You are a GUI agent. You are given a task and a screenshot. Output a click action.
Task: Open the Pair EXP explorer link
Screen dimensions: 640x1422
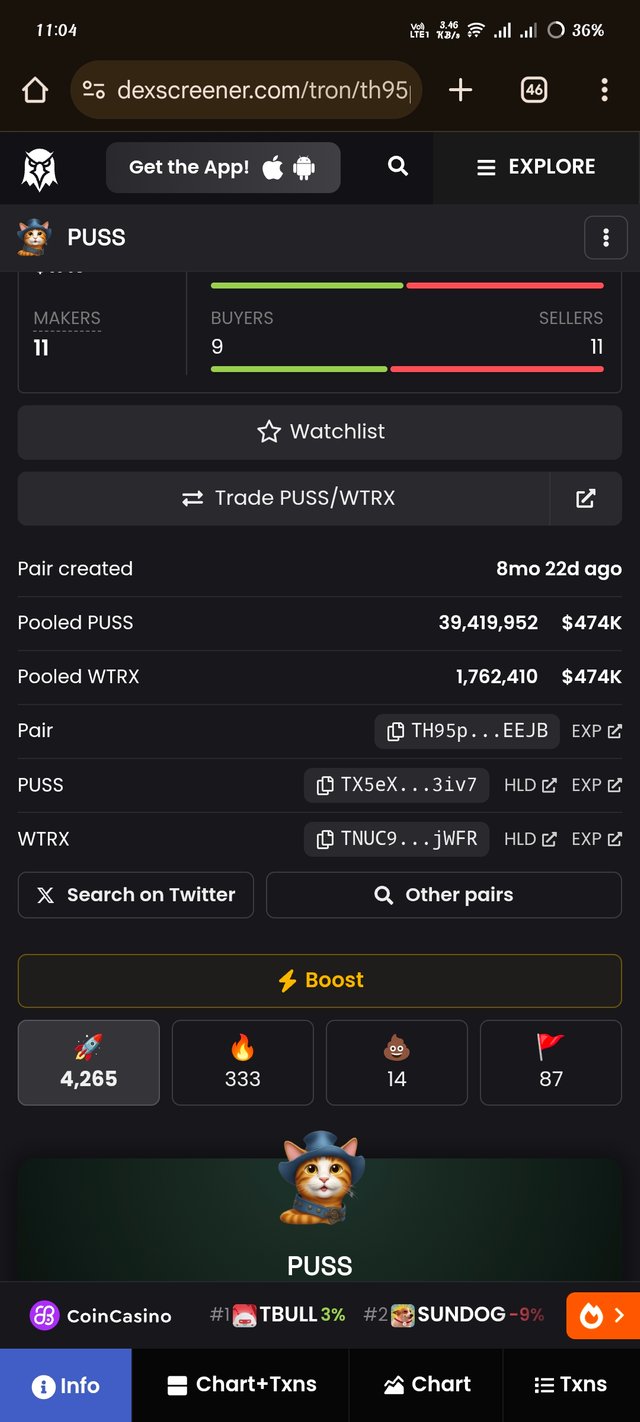(x=597, y=731)
